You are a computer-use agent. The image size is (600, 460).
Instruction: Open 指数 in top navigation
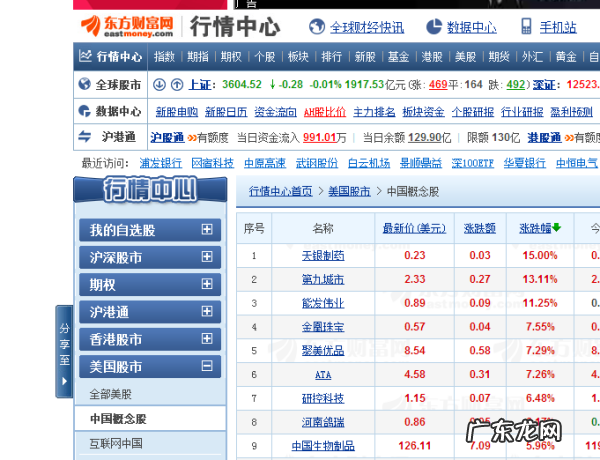(164, 57)
